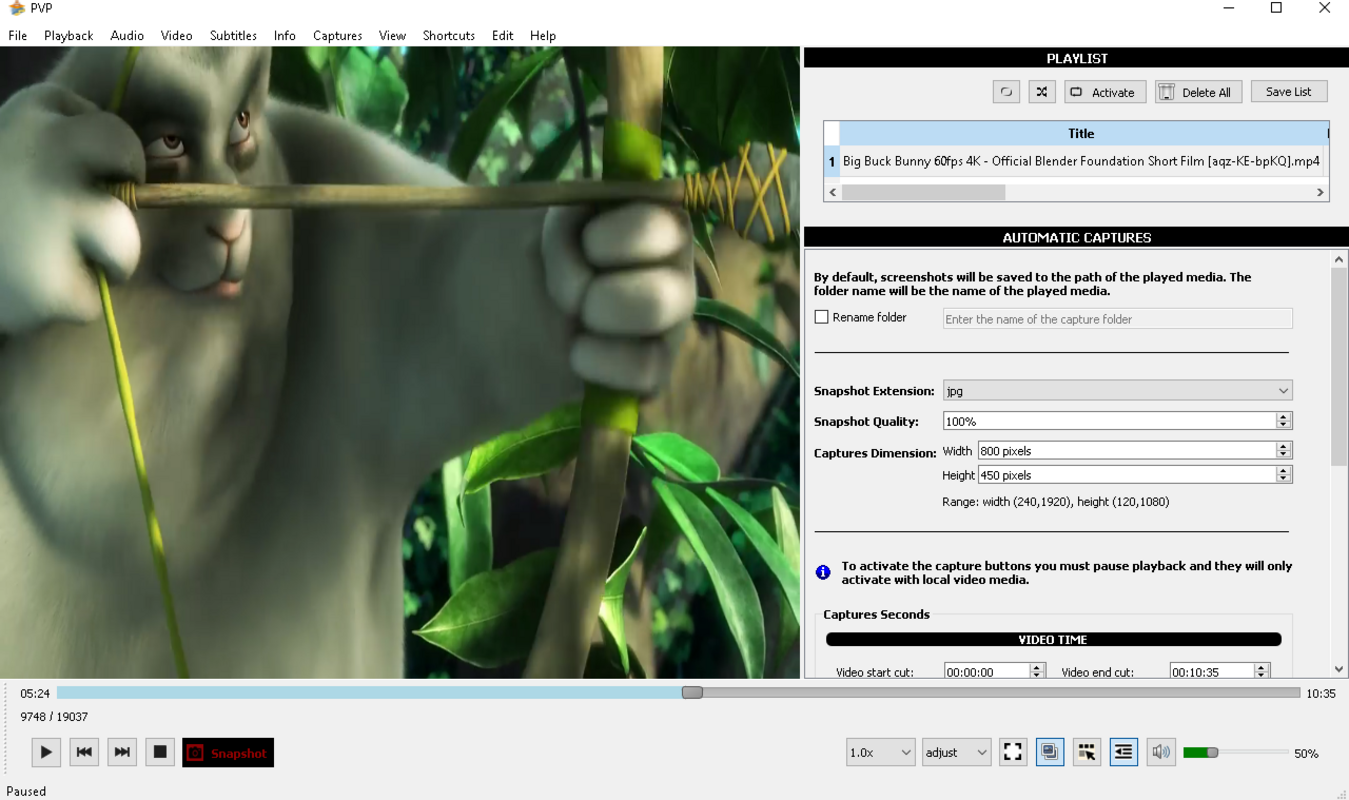
Task: Increase capture Height with up arrow
Action: [x=1284, y=470]
